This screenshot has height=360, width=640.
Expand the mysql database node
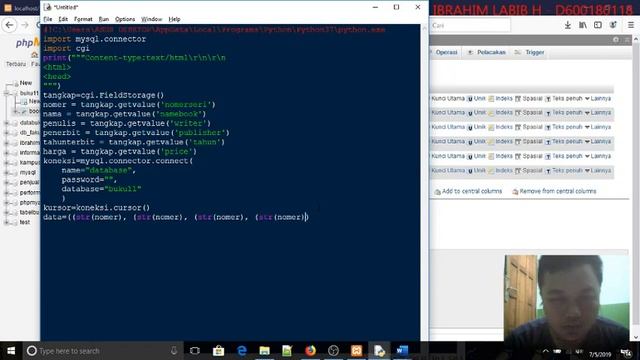click(x=7, y=173)
